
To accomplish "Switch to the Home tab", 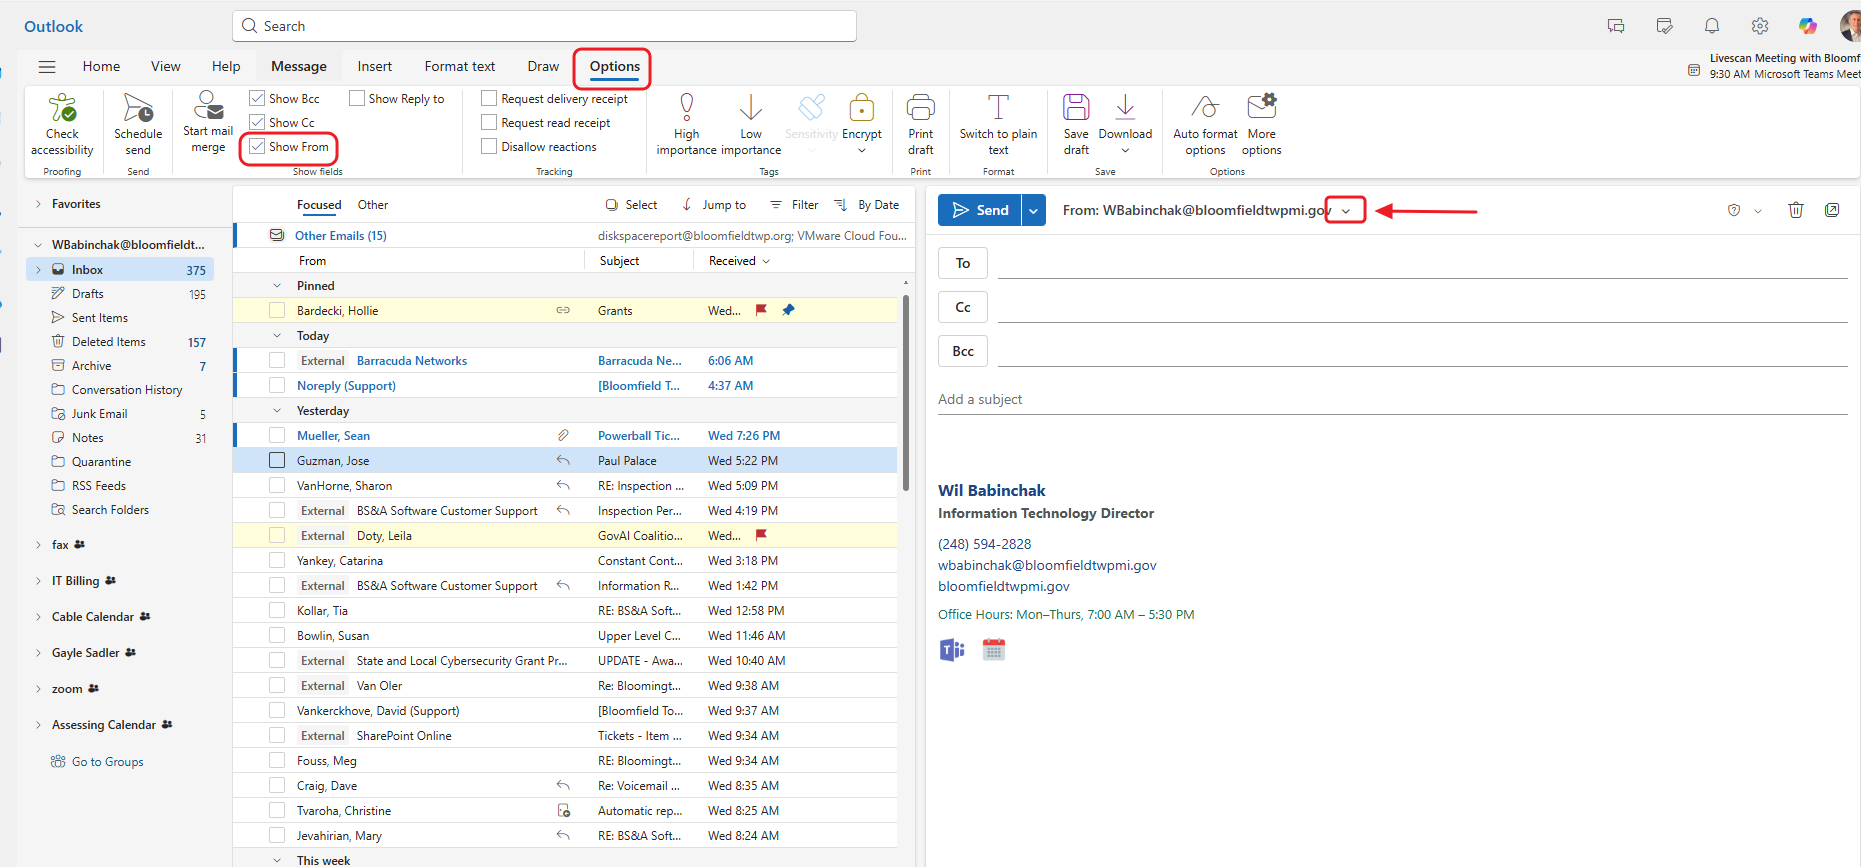I will click(x=101, y=66).
